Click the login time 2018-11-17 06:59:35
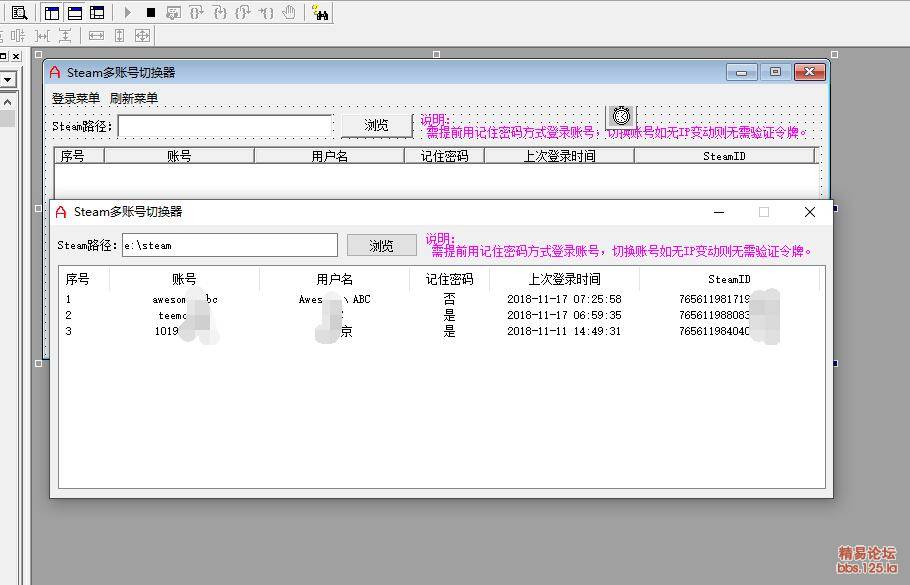The height and width of the screenshot is (585, 910). (564, 315)
